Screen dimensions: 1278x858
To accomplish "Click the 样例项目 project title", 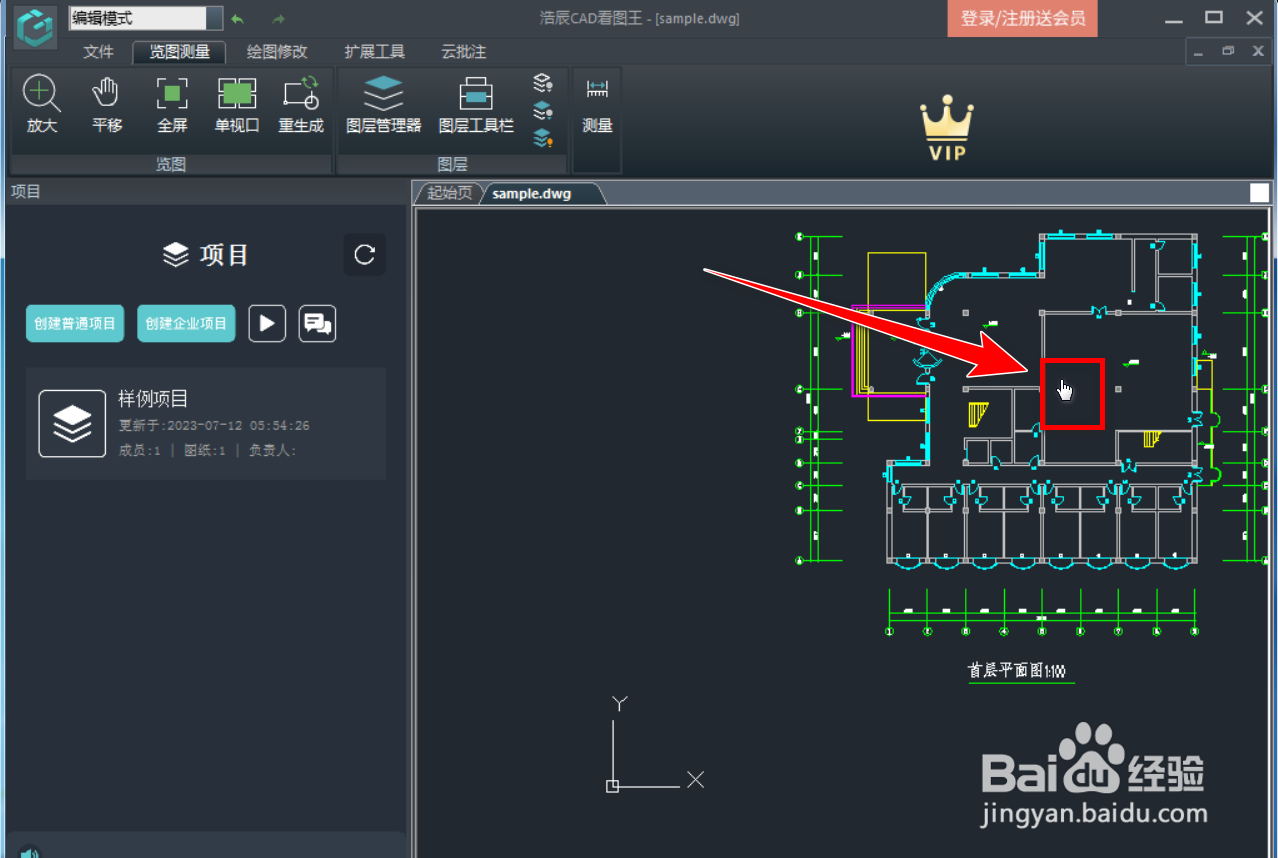I will pos(153,399).
